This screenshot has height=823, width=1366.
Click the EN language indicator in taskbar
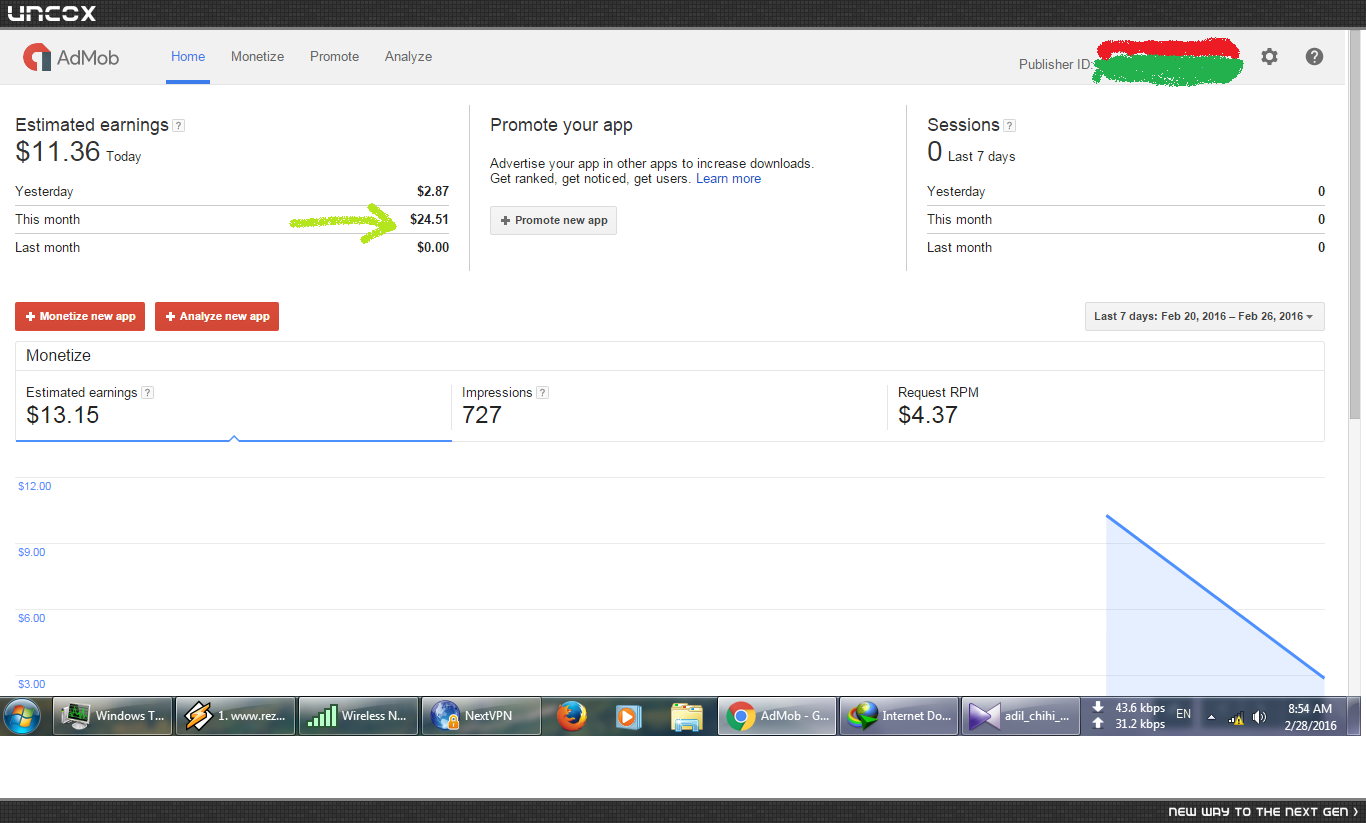1183,714
